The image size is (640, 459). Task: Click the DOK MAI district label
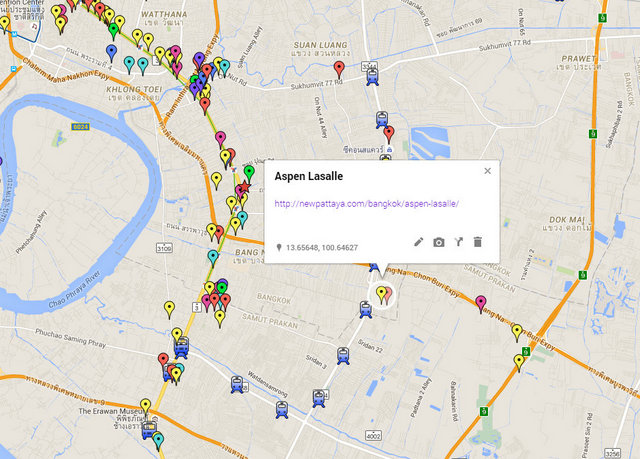(x=567, y=220)
